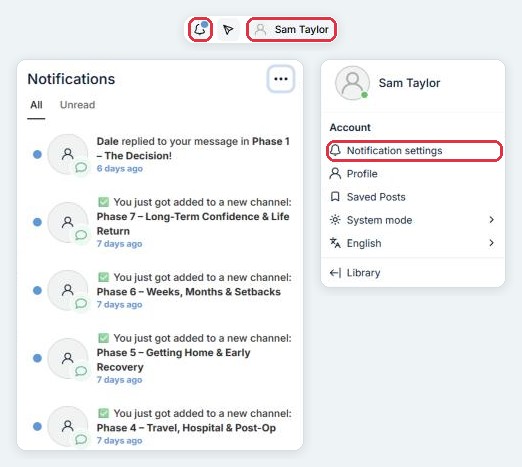This screenshot has height=467, width=522.
Task: Expand System mode chevron arrow
Action: click(x=491, y=220)
